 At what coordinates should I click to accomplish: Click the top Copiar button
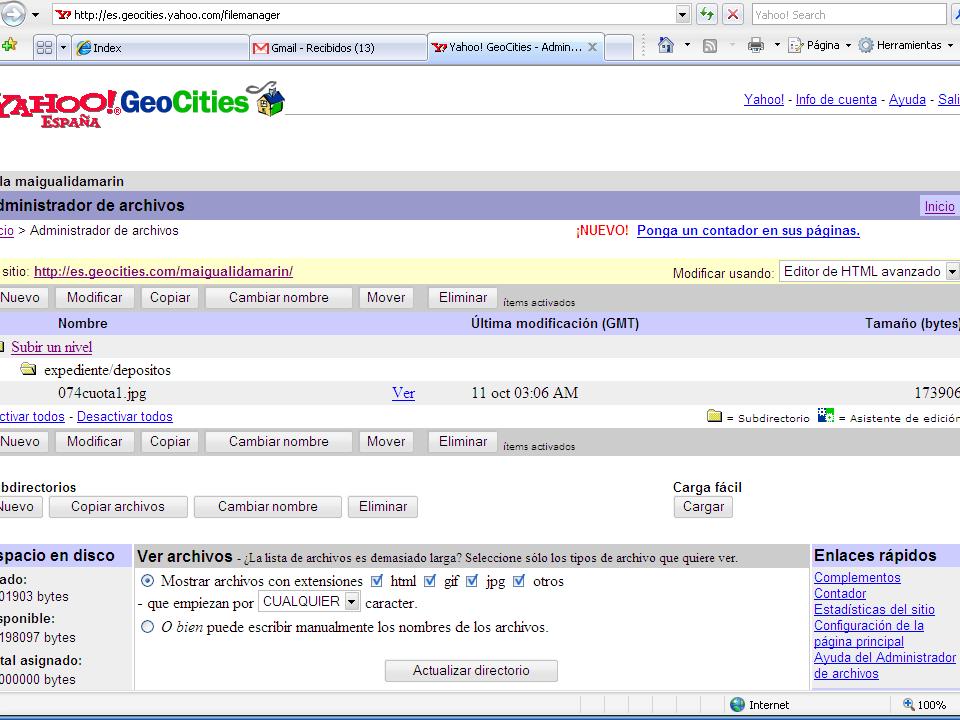170,298
